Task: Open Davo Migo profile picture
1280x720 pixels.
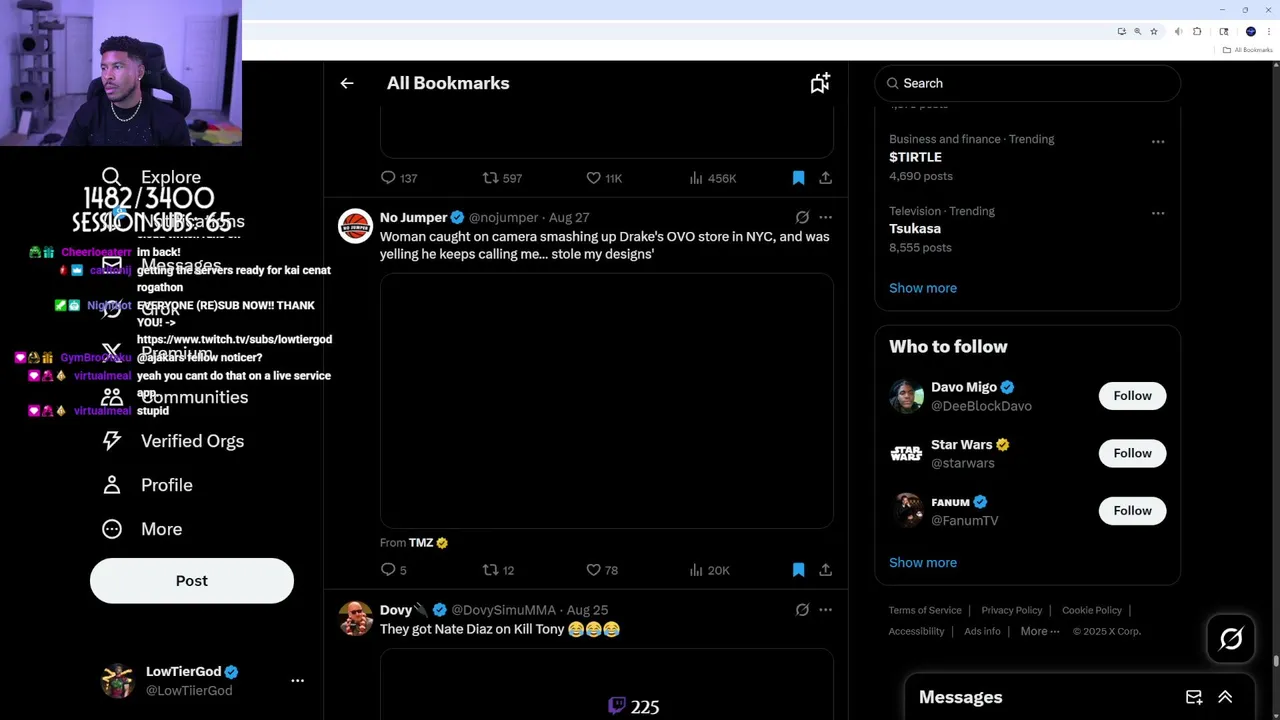Action: tap(906, 396)
